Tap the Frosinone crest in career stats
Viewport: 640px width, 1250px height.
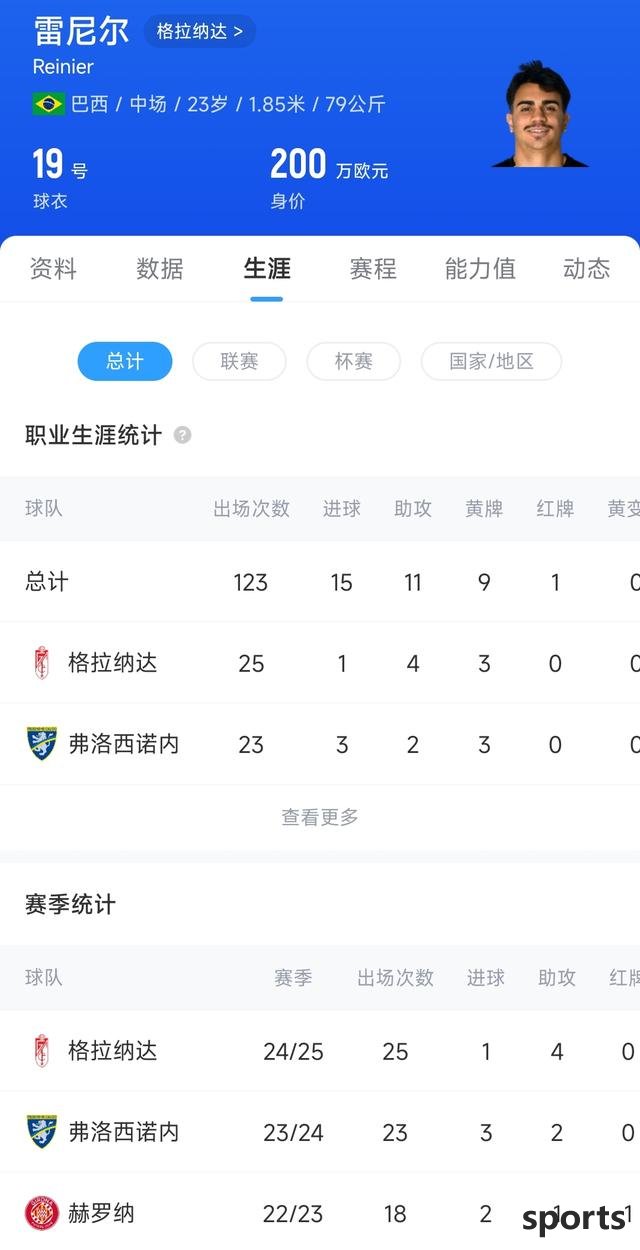42,744
